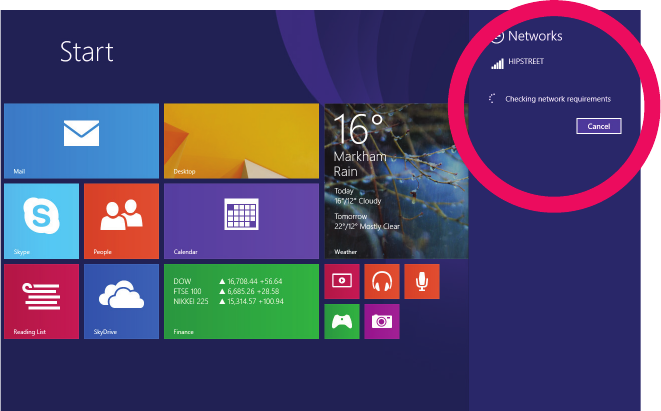Open the Music headphones tile
661x411 pixels.
tap(382, 282)
